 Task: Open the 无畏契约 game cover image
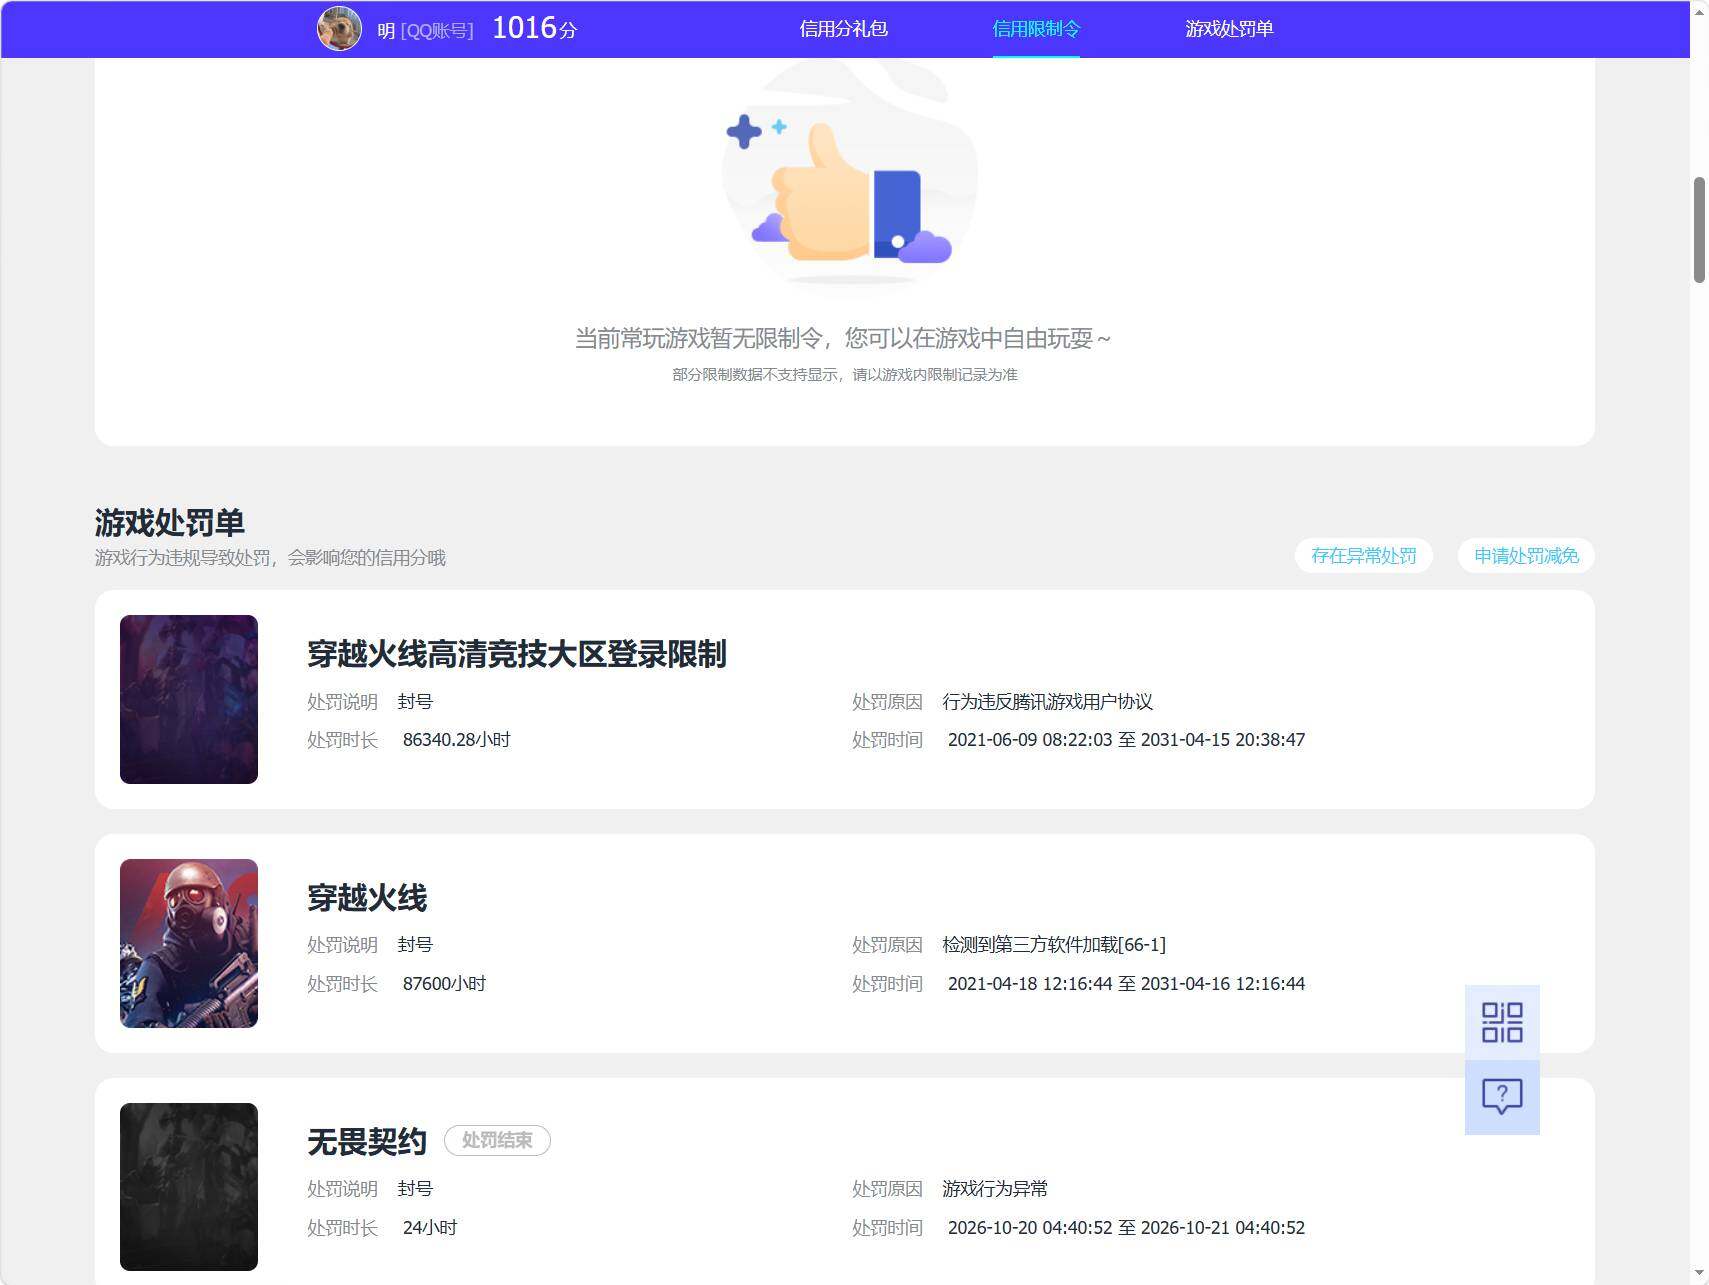189,1187
